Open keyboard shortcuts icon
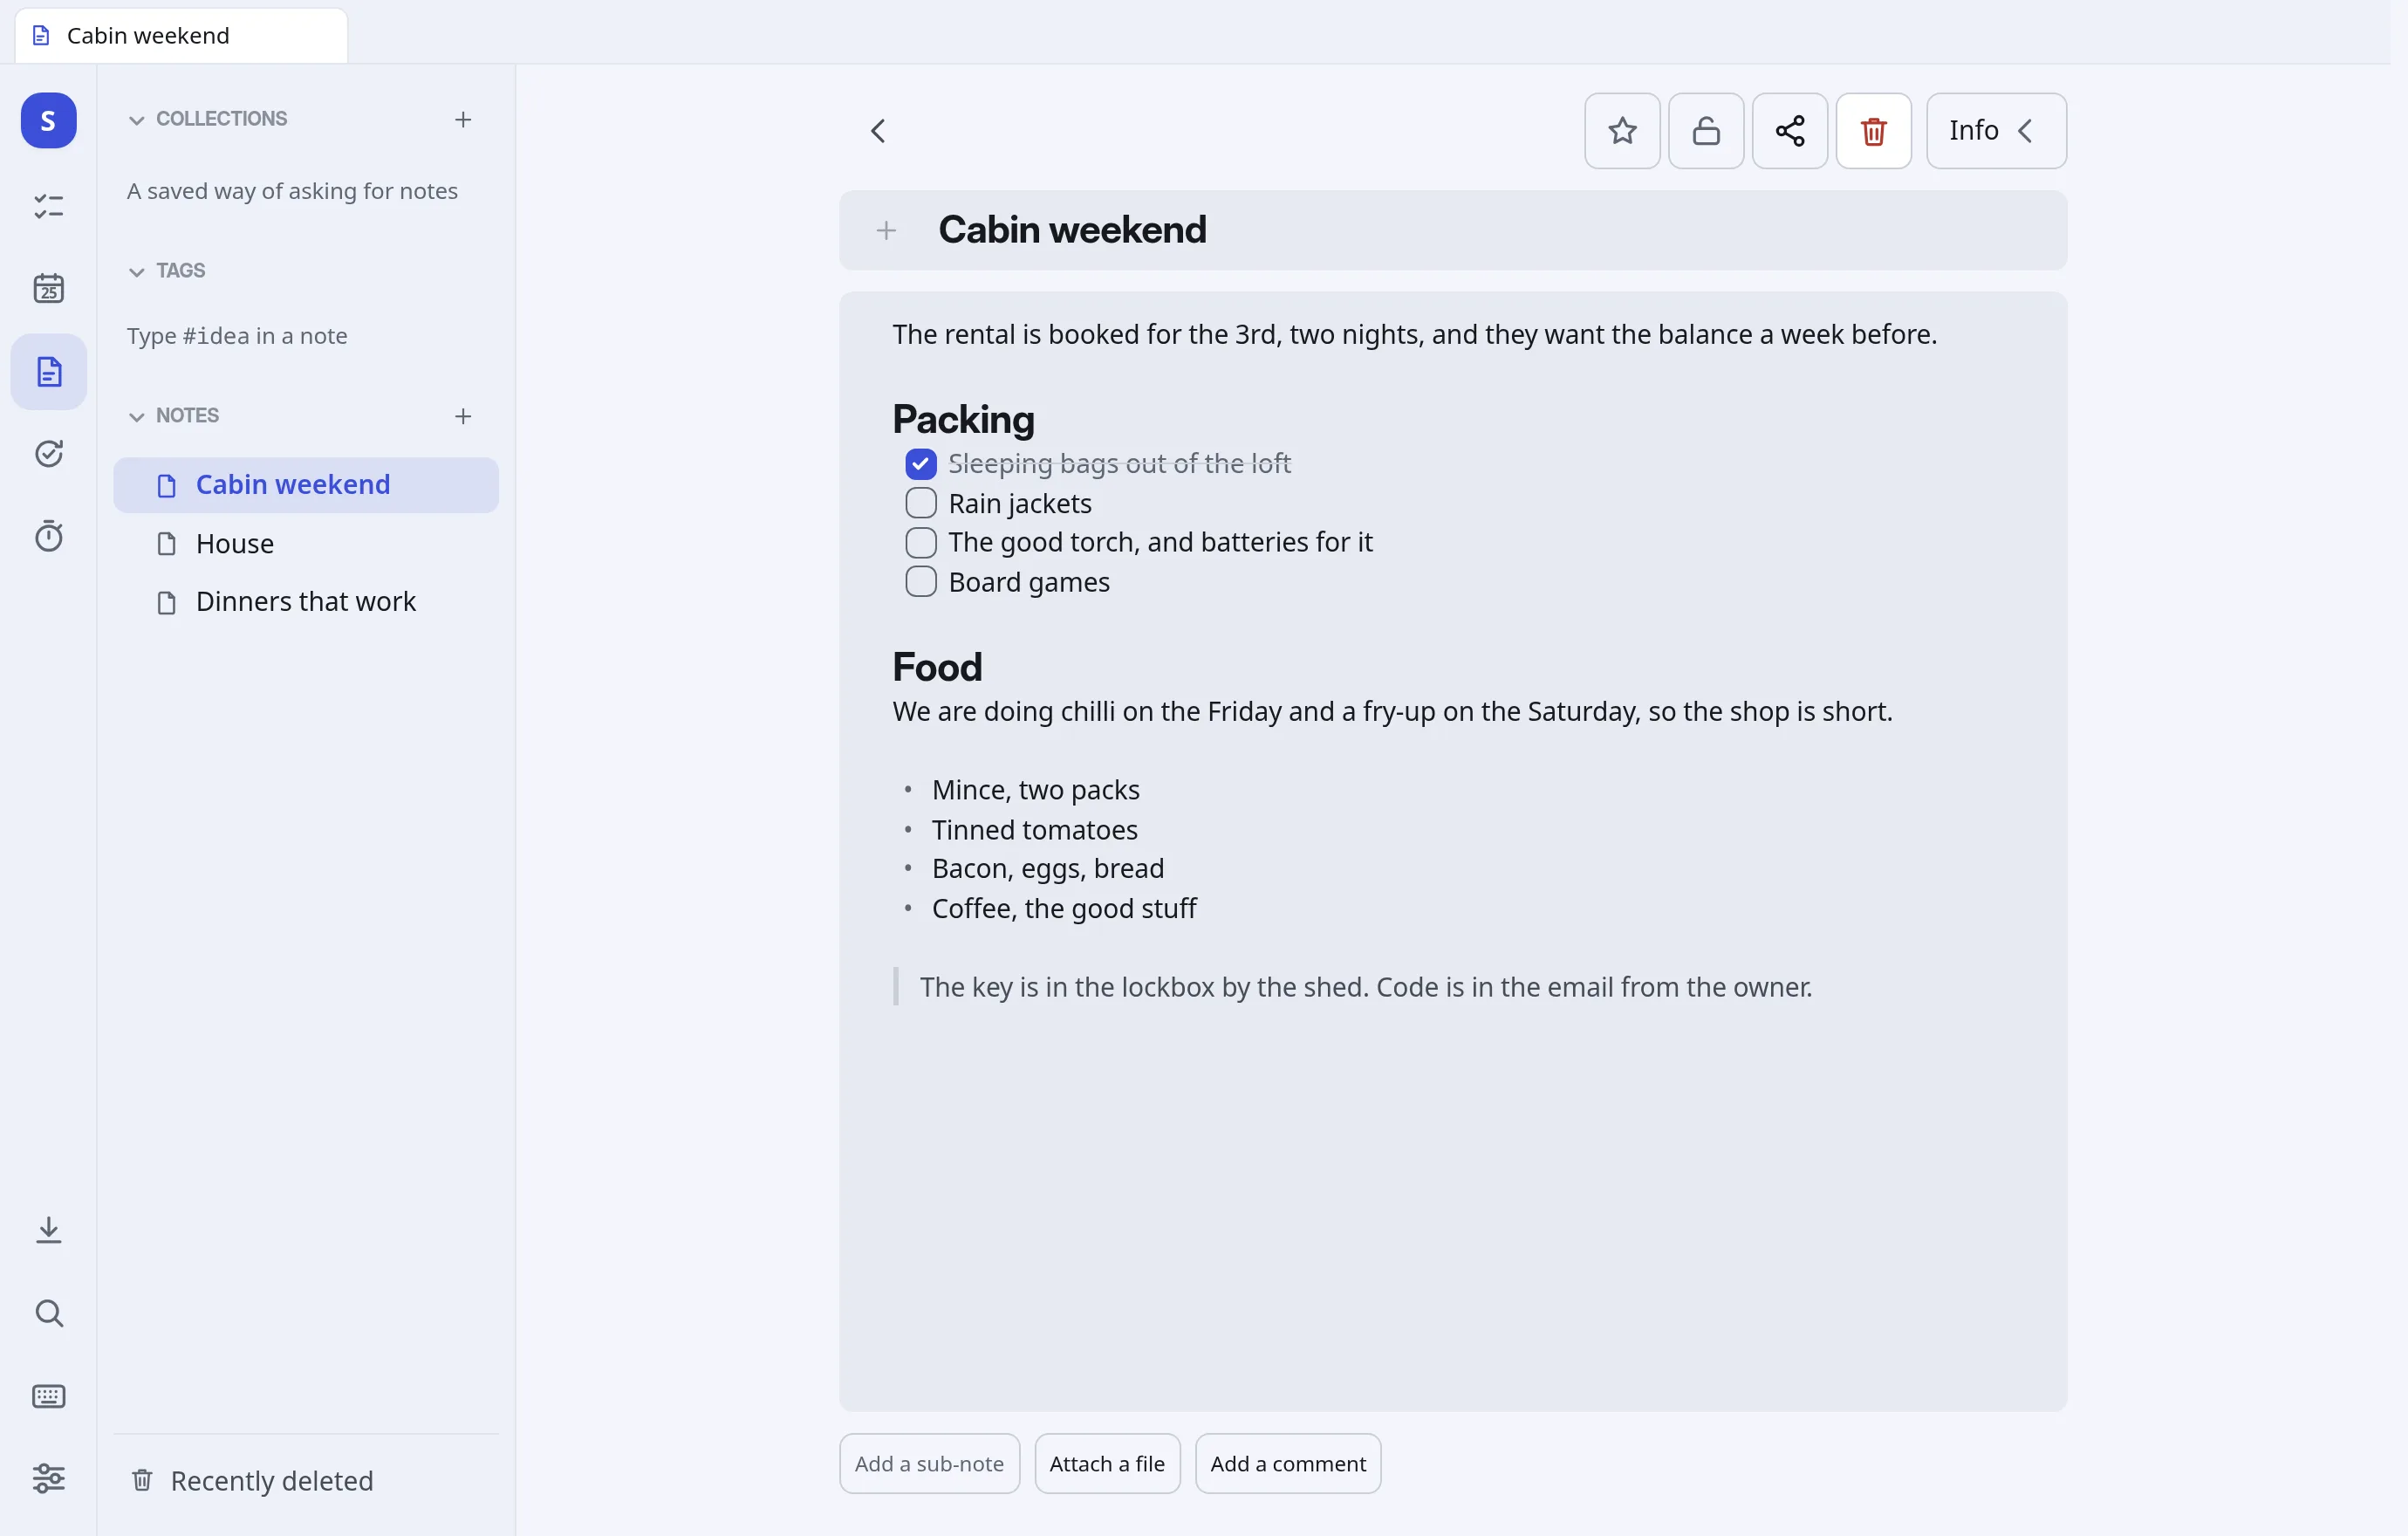This screenshot has height=1536, width=2408. pyautogui.click(x=48, y=1396)
